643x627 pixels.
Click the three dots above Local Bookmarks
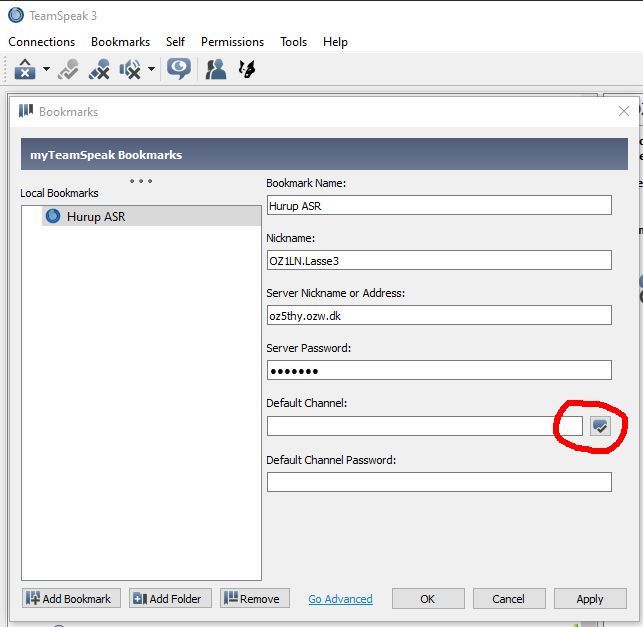tap(141, 181)
